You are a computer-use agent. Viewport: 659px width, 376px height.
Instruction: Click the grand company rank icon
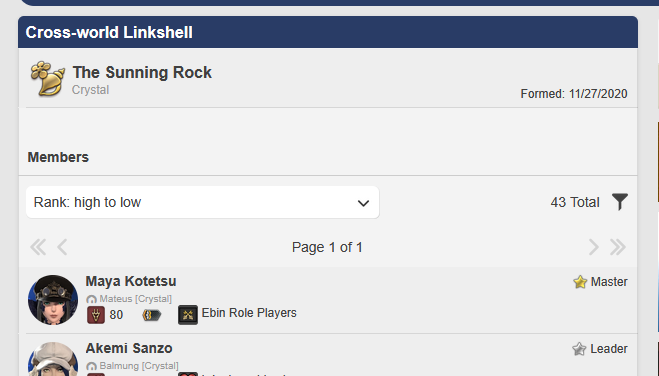coord(151,315)
